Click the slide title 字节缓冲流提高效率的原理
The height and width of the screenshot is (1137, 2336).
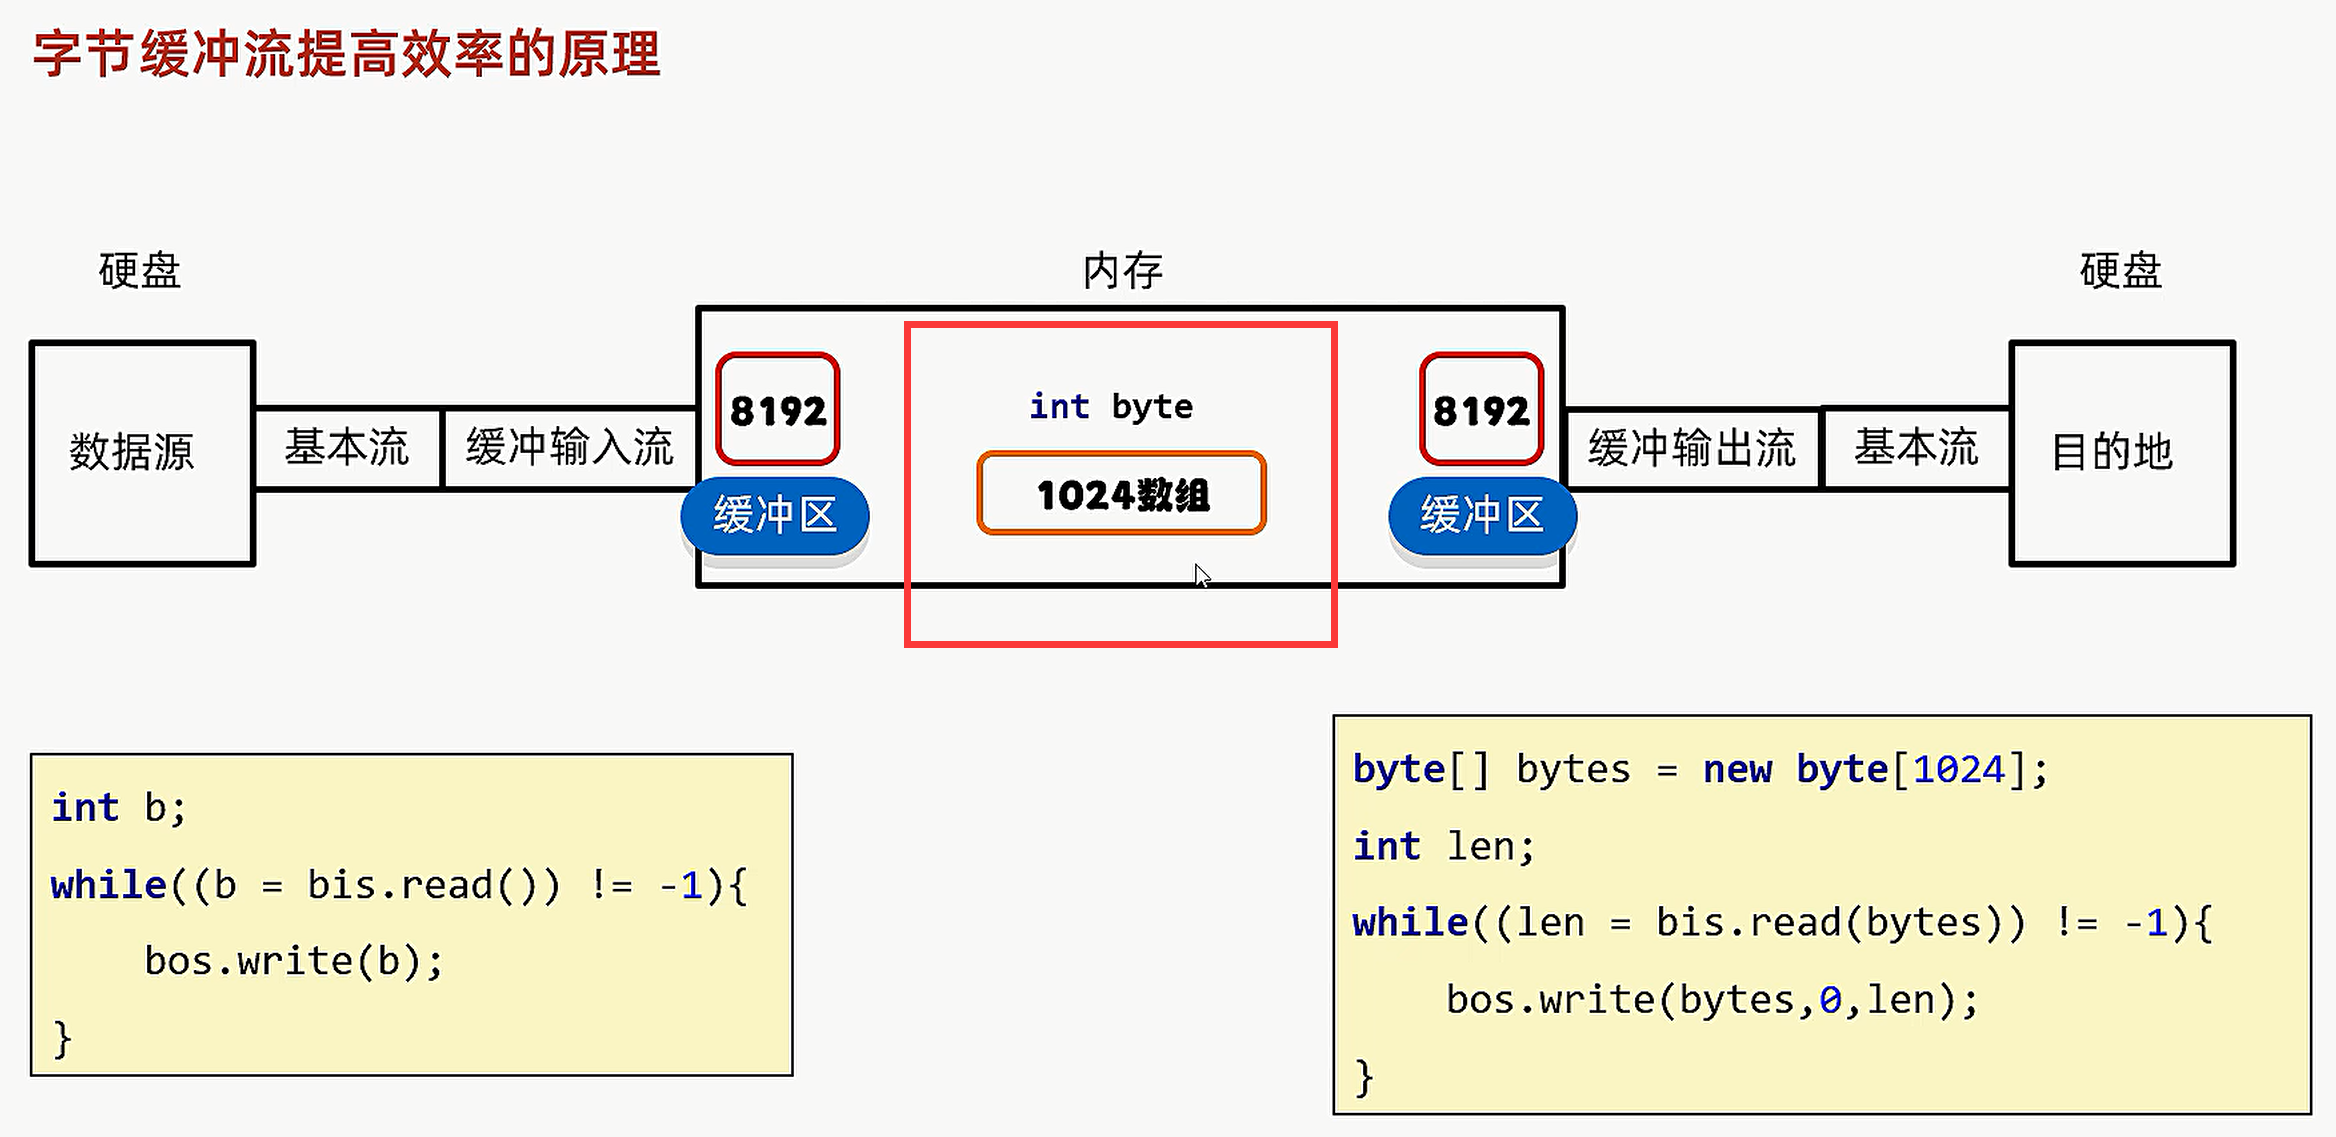(x=347, y=54)
